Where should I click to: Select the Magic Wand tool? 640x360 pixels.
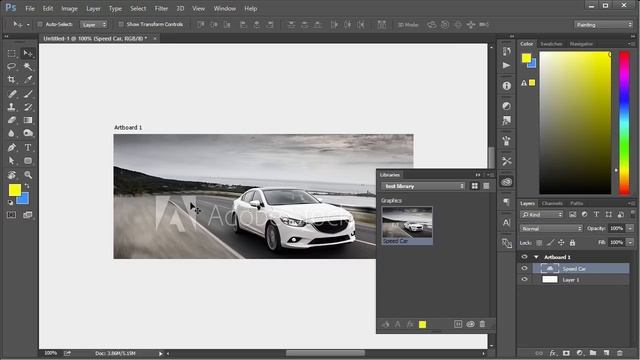point(28,66)
